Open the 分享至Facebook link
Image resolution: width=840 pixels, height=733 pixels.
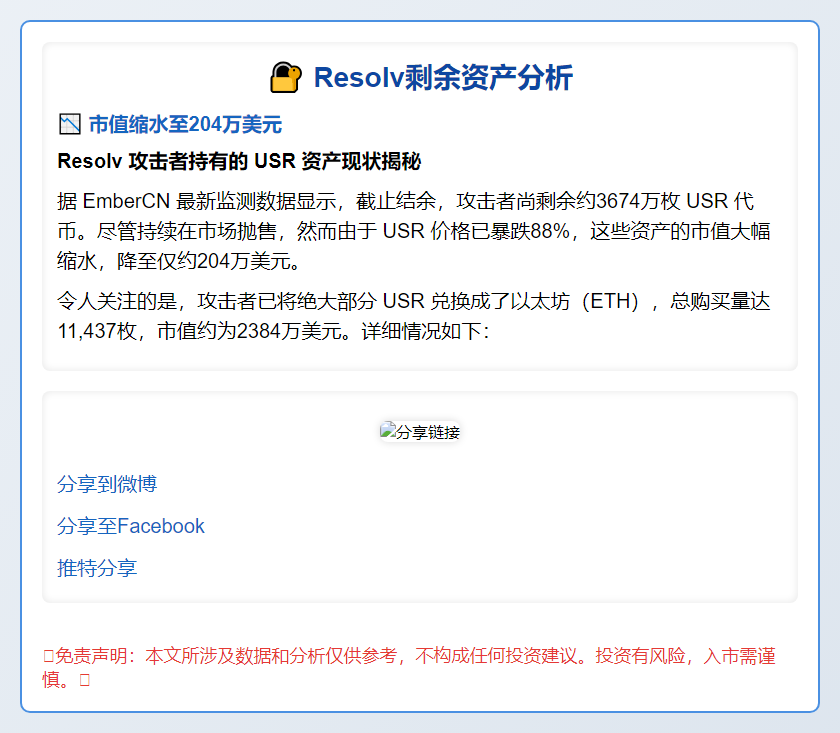click(131, 526)
